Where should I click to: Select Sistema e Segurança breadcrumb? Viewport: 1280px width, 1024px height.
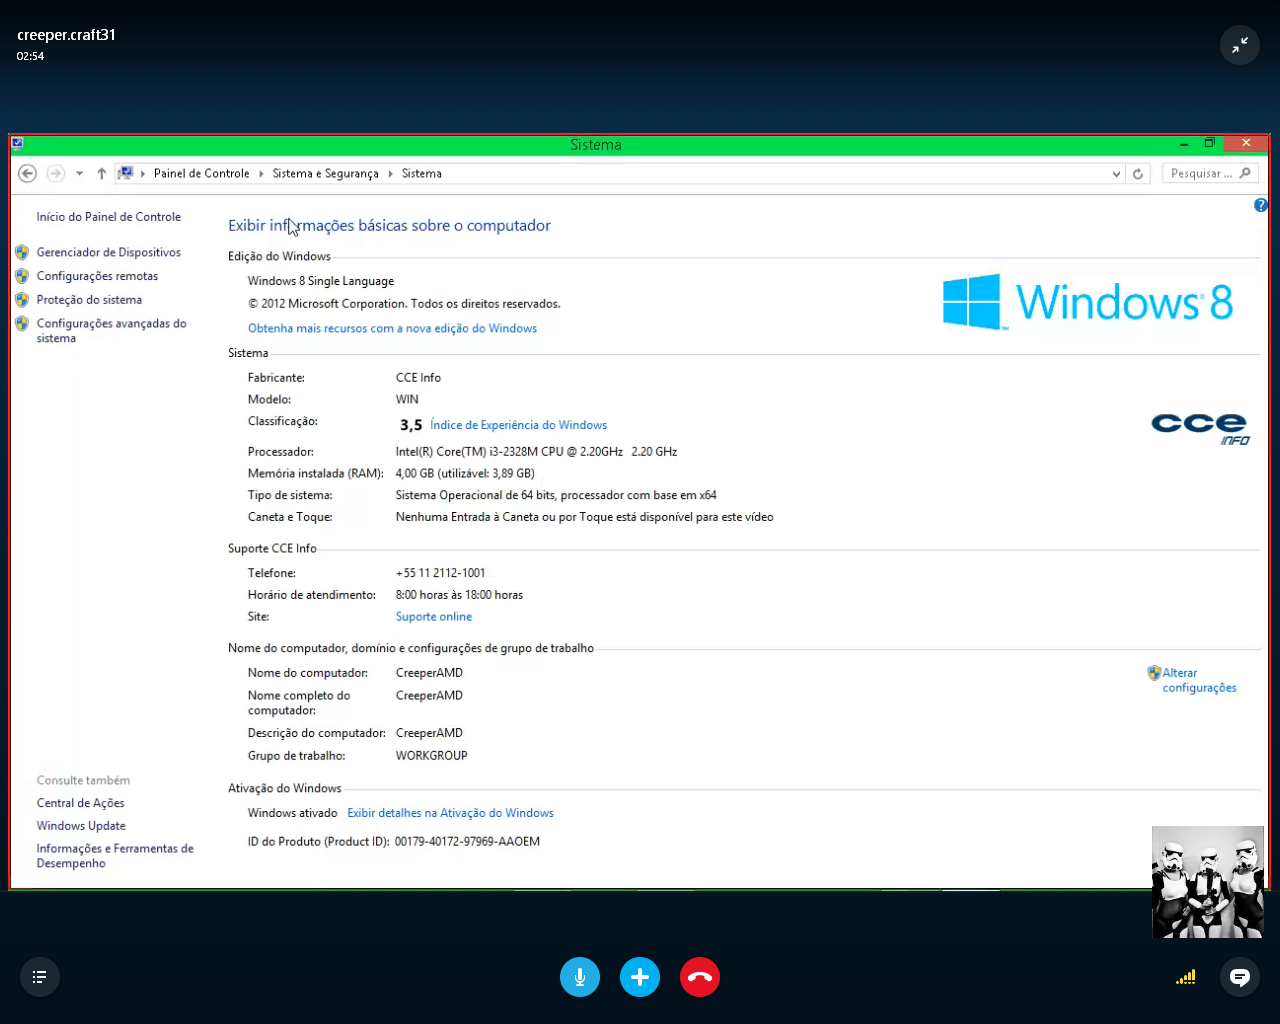tap(325, 173)
